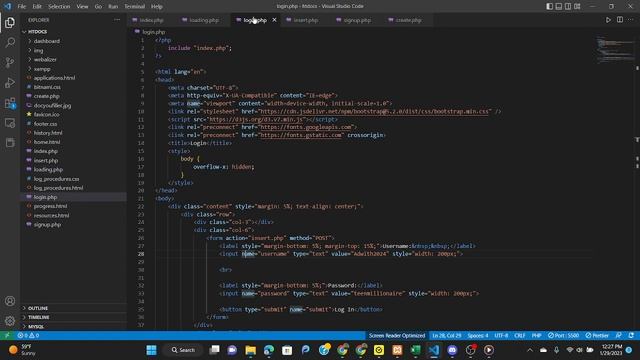Open Microsoft Edge from the taskbar
This screenshot has width=640, height=360.
tap(269, 350)
